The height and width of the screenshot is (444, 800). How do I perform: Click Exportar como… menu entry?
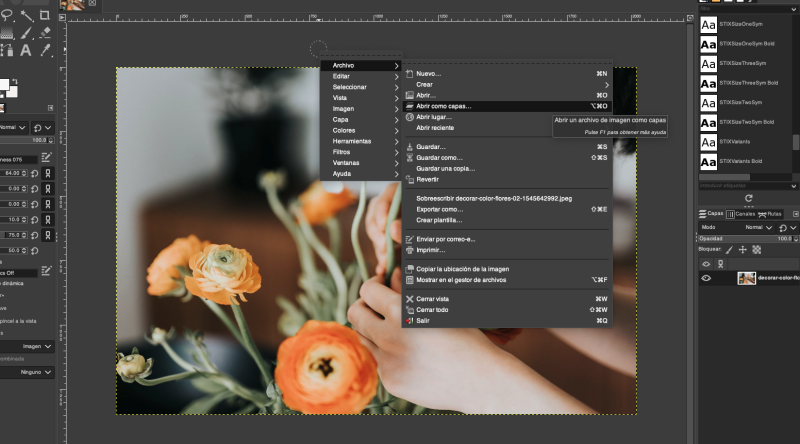click(440, 209)
